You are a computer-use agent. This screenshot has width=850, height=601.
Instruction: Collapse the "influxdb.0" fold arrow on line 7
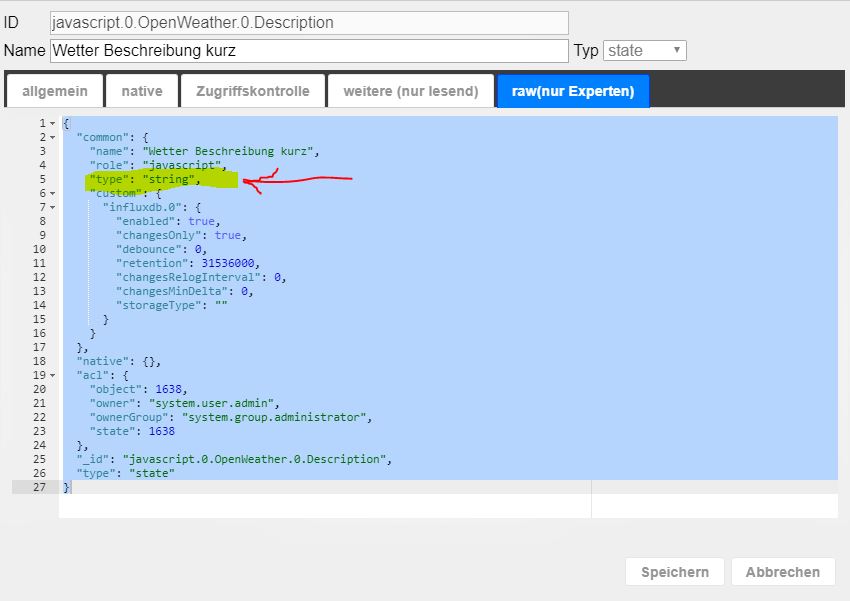(53, 208)
